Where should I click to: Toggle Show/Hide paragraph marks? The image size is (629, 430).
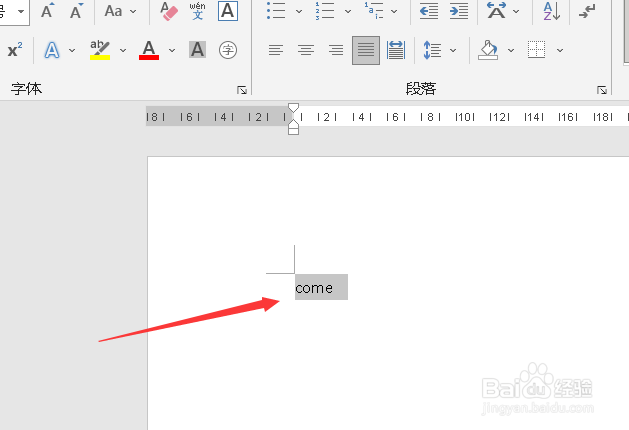pyautogui.click(x=587, y=11)
